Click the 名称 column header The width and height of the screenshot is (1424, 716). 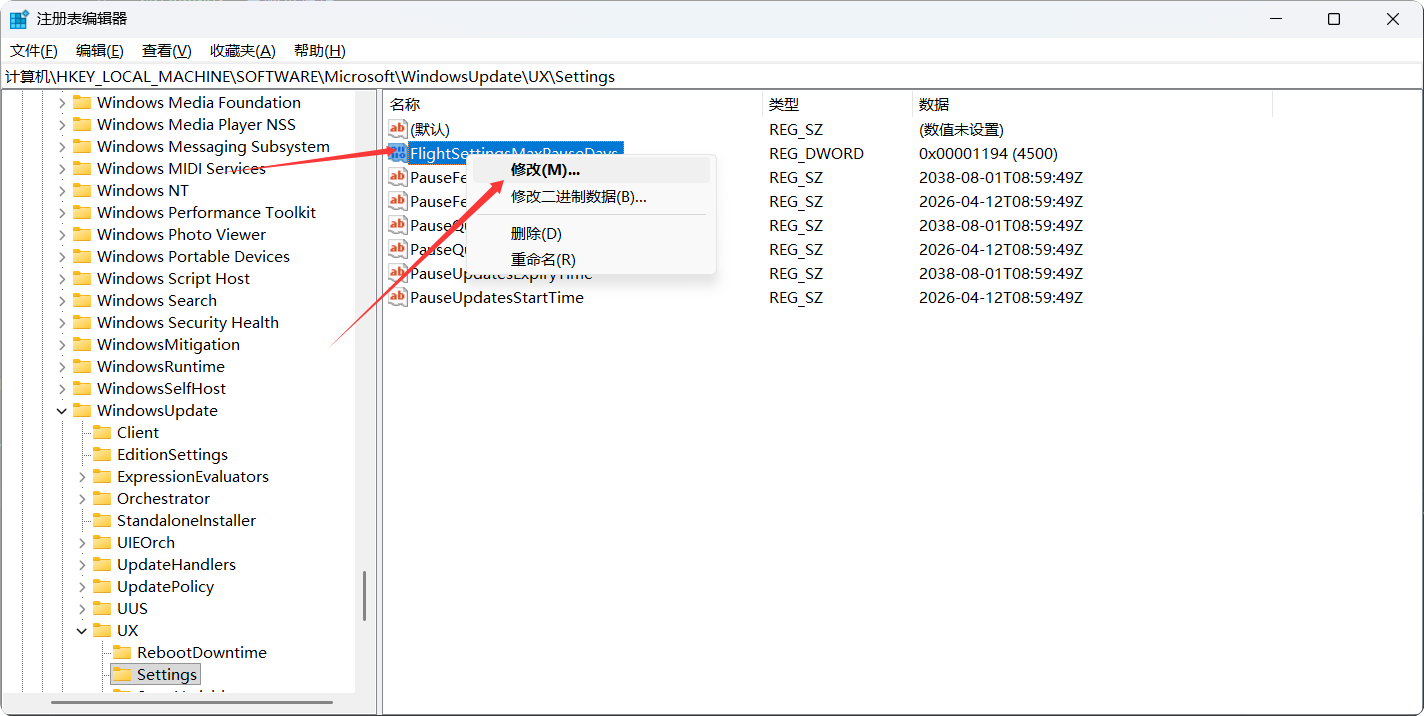405,104
